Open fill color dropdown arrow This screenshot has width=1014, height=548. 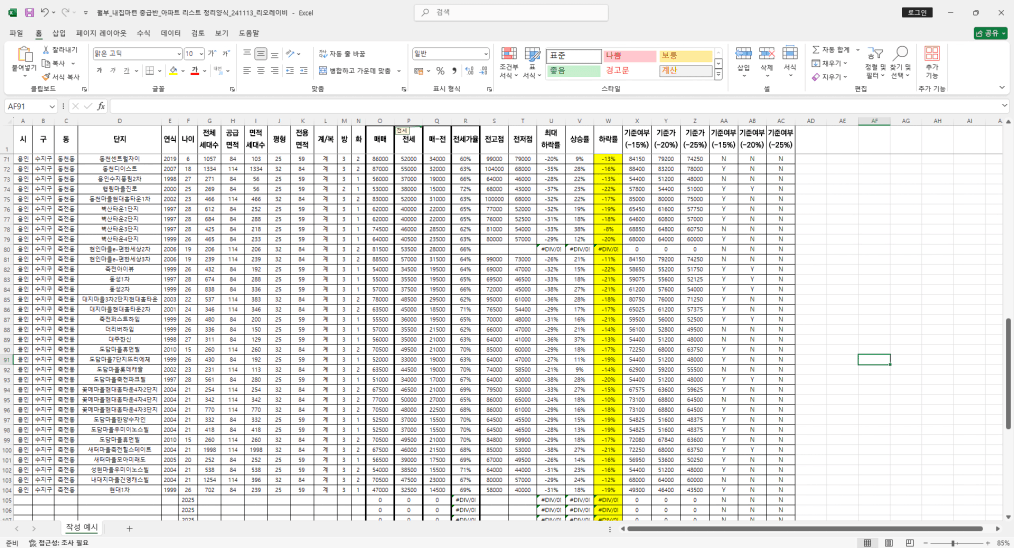[182, 71]
